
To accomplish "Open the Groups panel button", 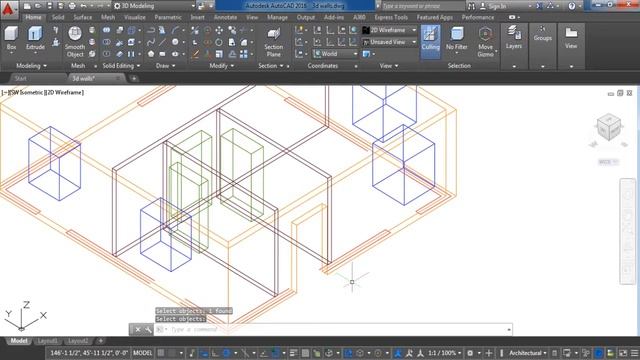I will tap(542, 33).
